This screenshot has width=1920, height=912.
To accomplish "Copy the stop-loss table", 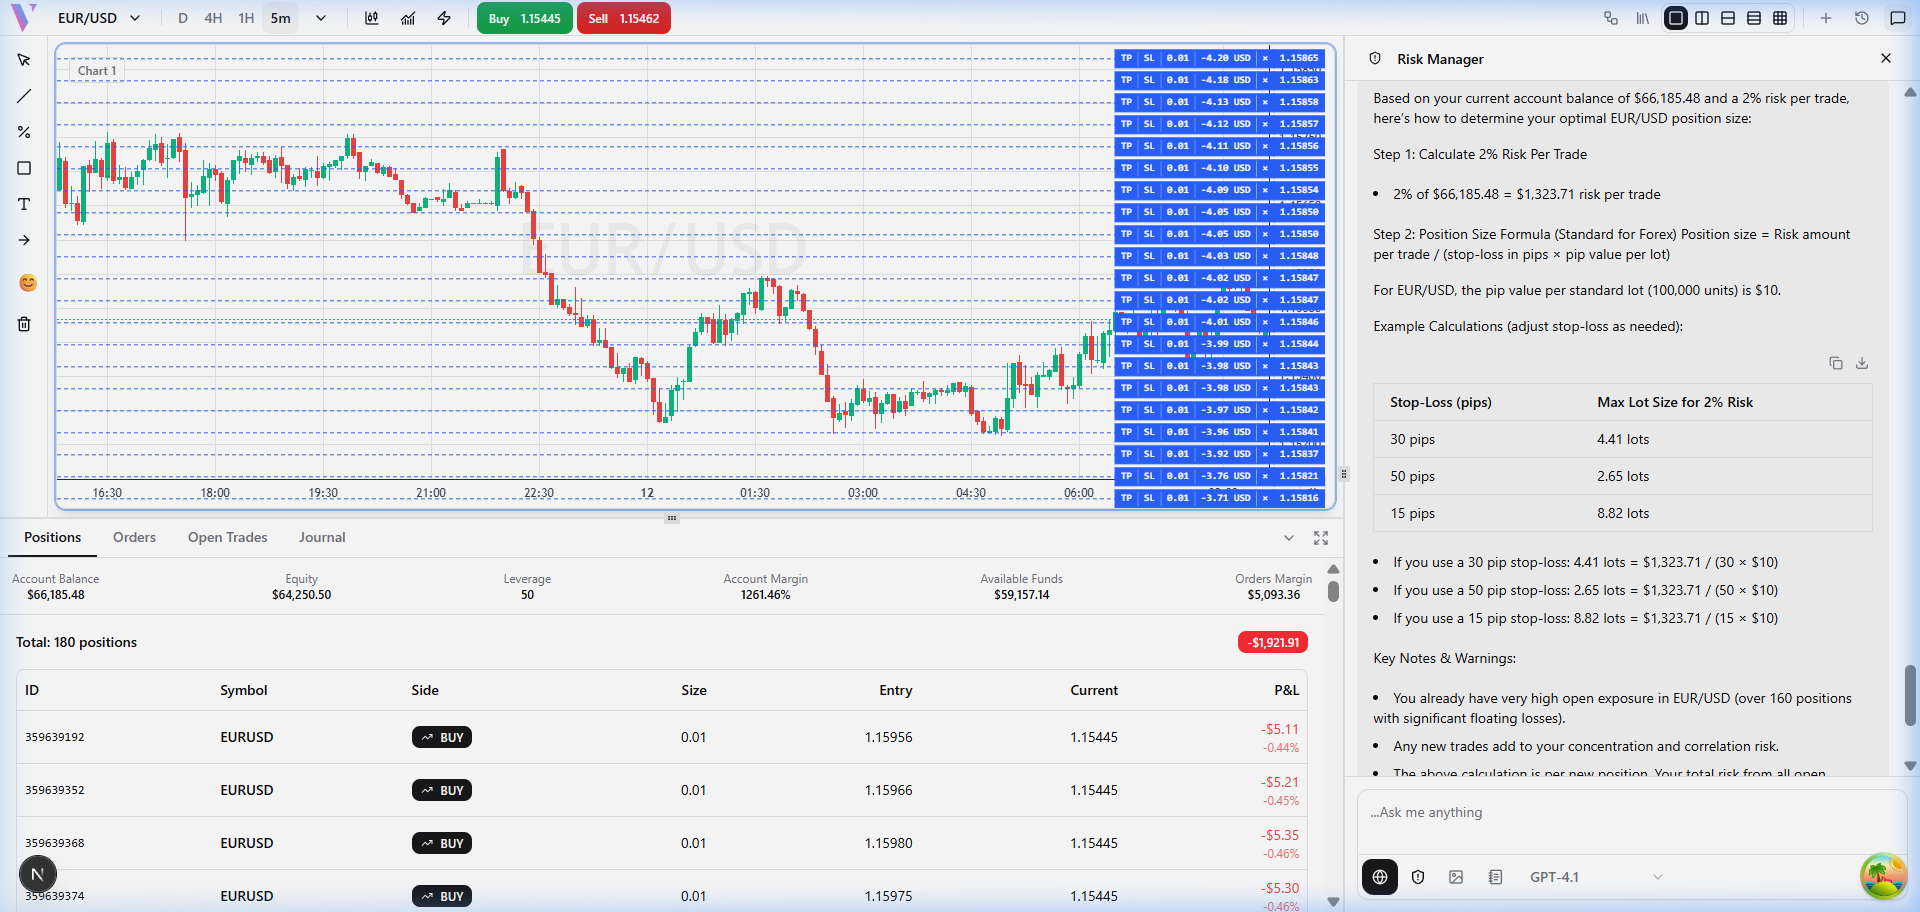I will [1835, 363].
